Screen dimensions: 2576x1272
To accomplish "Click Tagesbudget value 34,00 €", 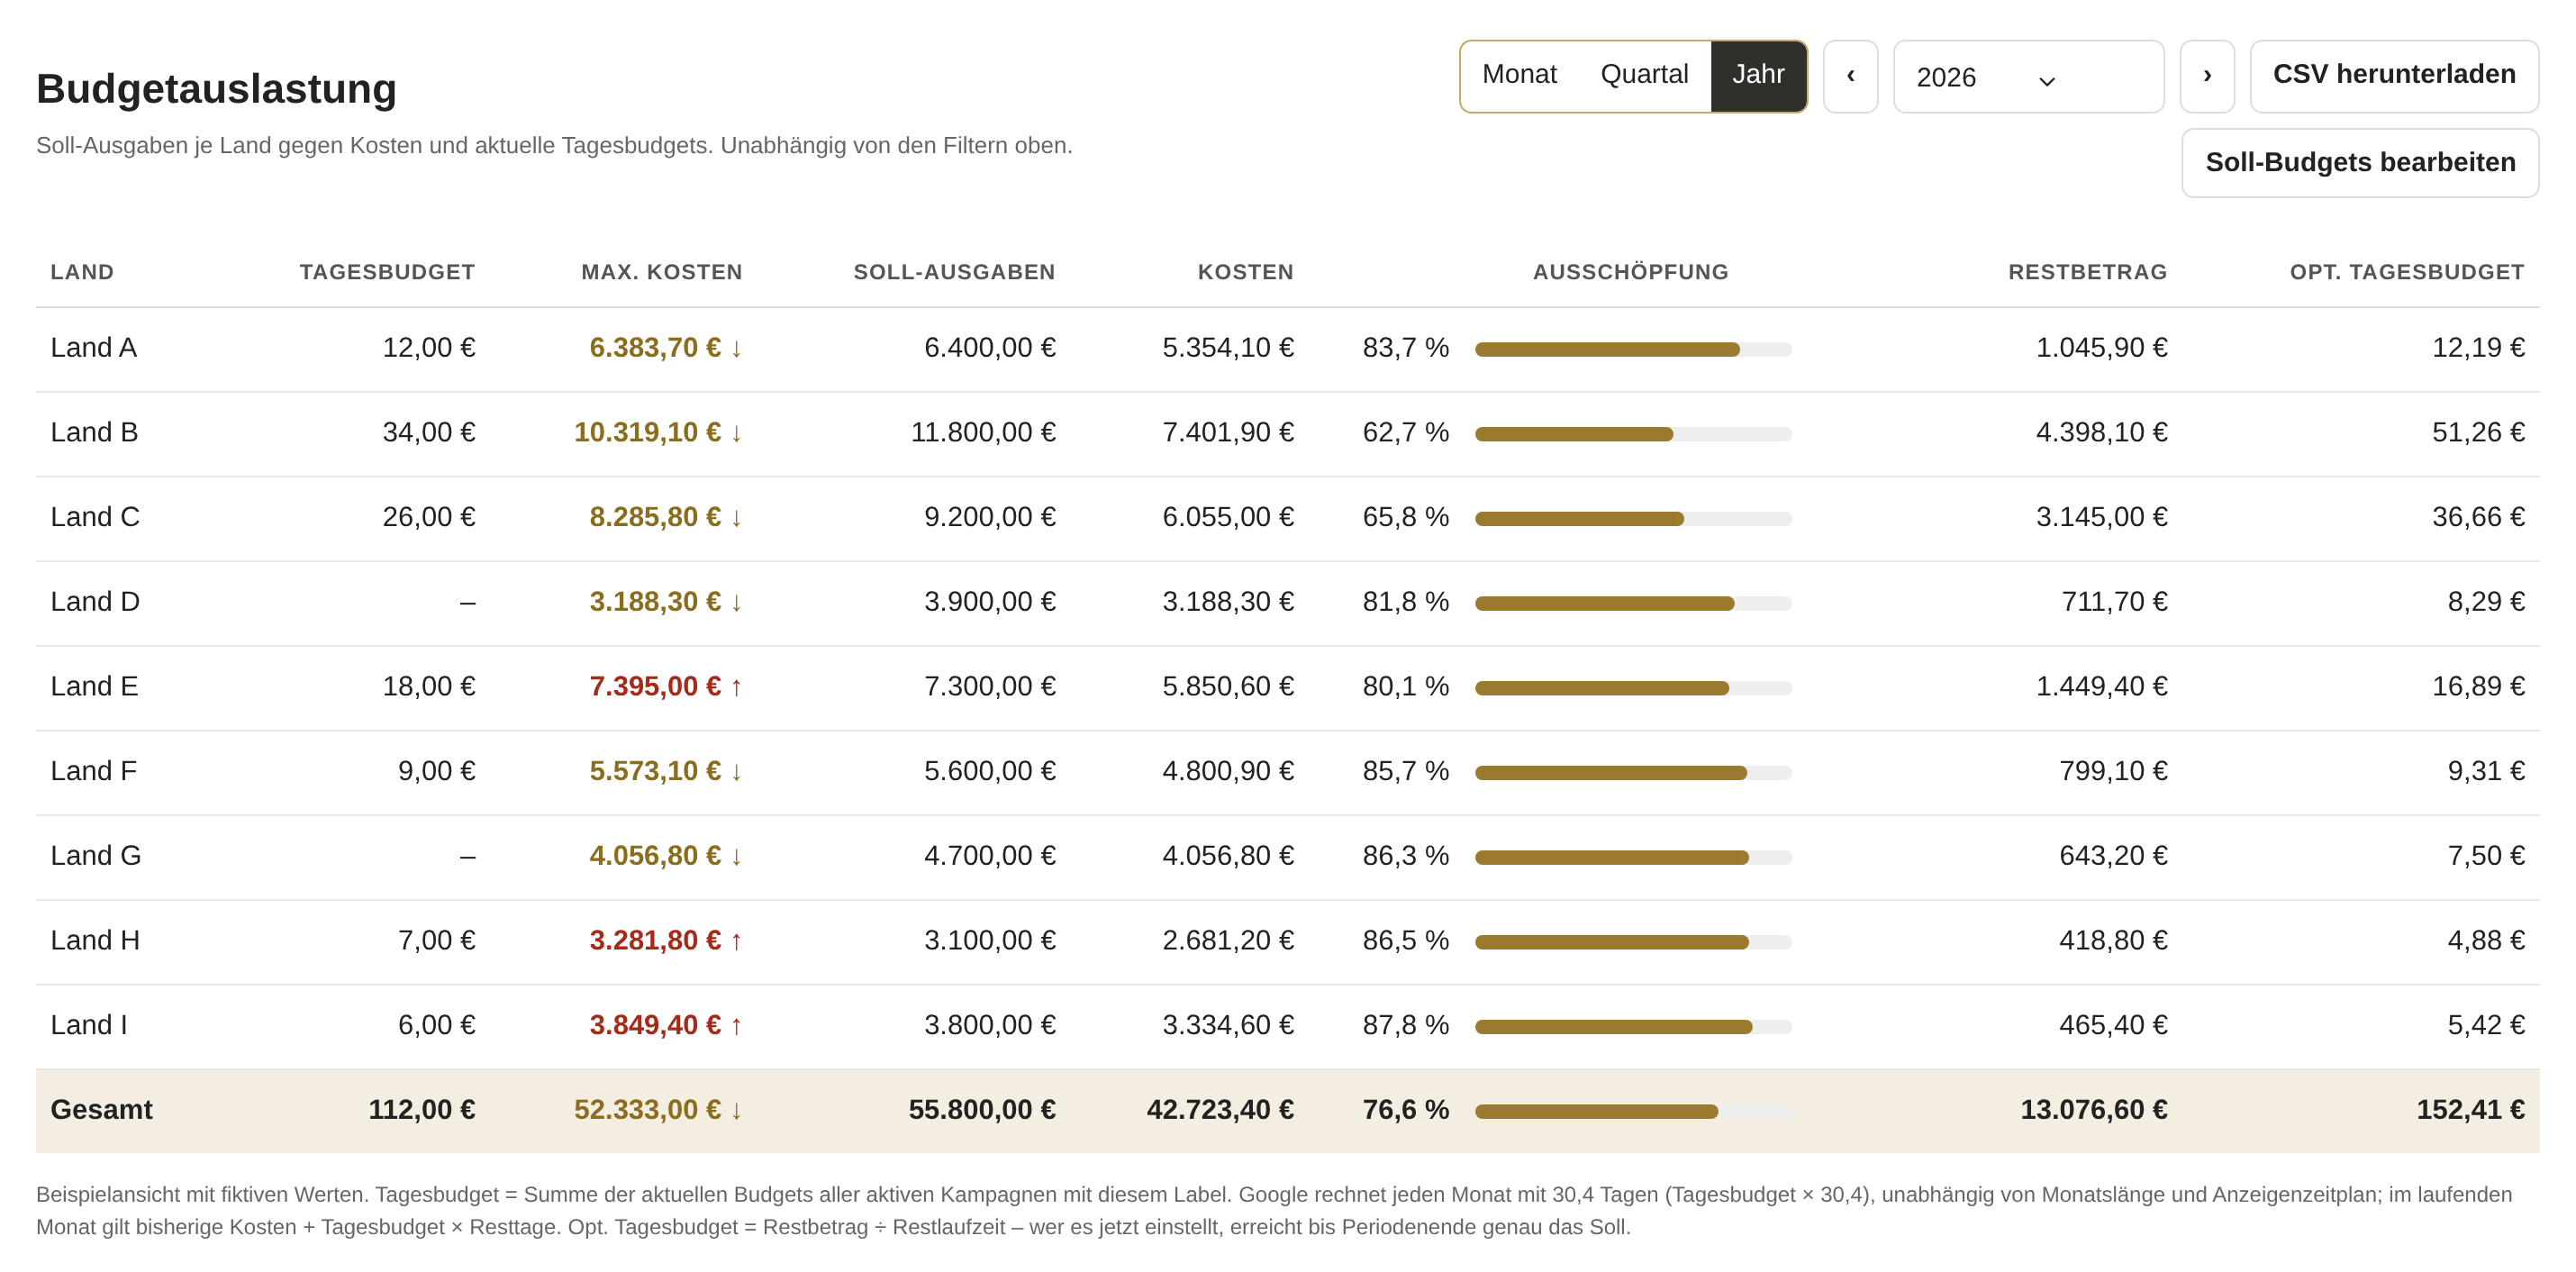I will [429, 432].
